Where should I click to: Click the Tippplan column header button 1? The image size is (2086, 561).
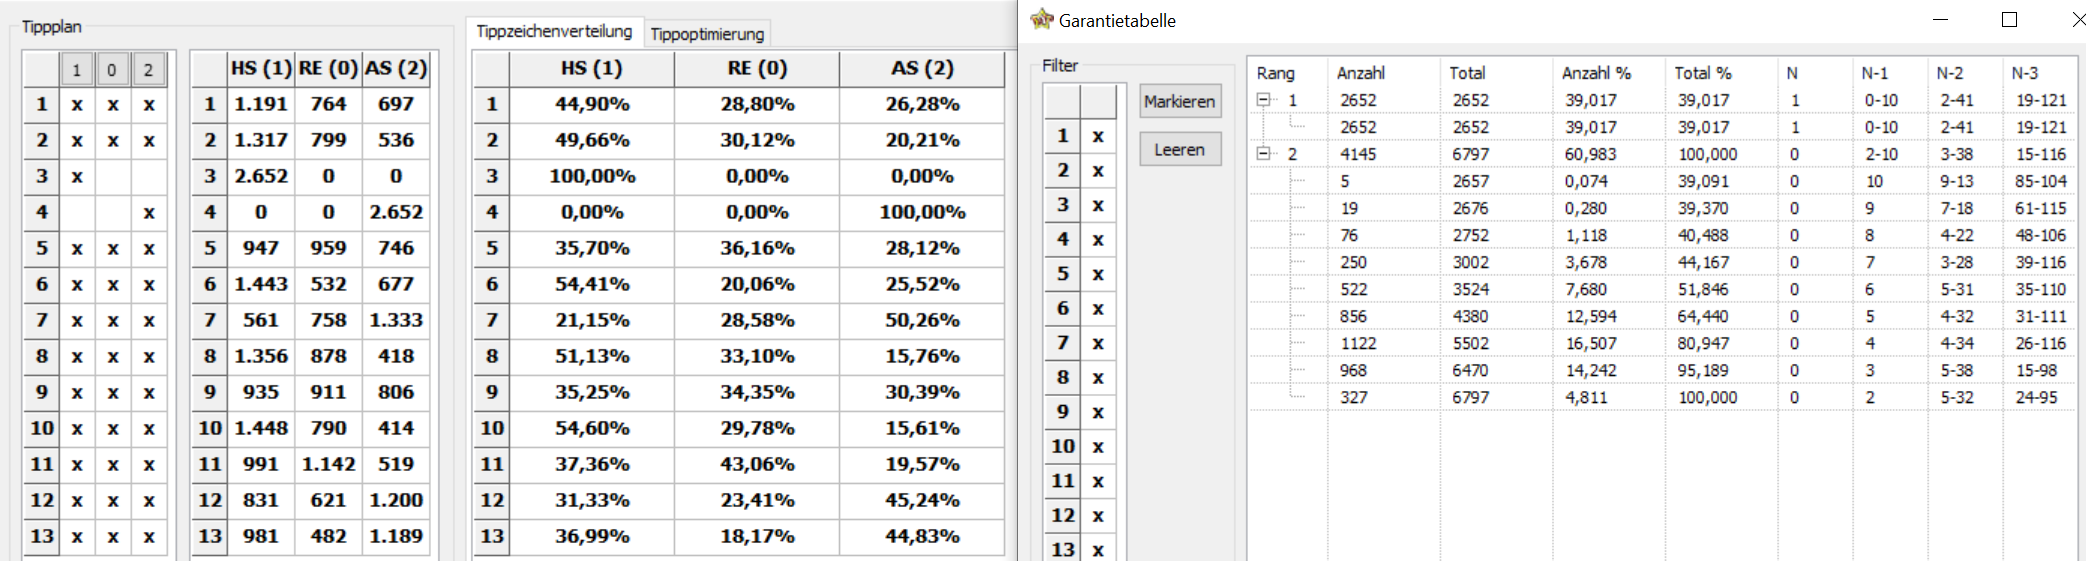click(76, 70)
